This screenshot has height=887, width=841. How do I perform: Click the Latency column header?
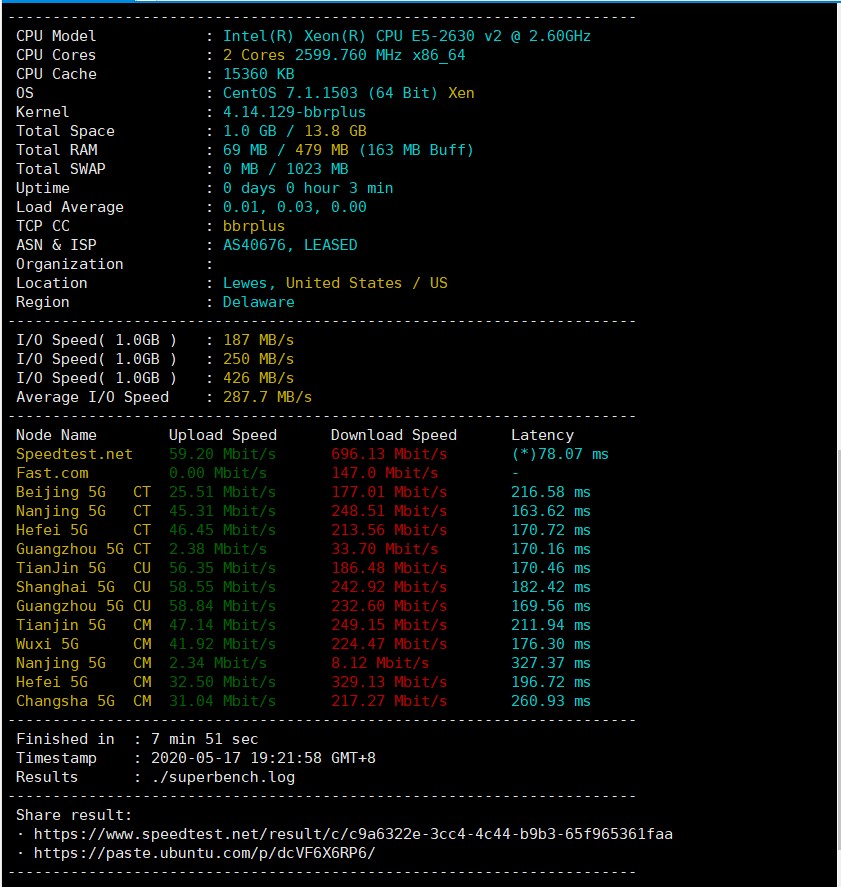point(542,435)
